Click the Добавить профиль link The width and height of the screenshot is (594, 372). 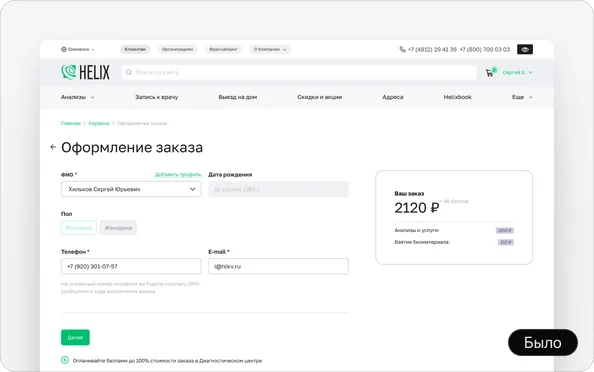(178, 175)
